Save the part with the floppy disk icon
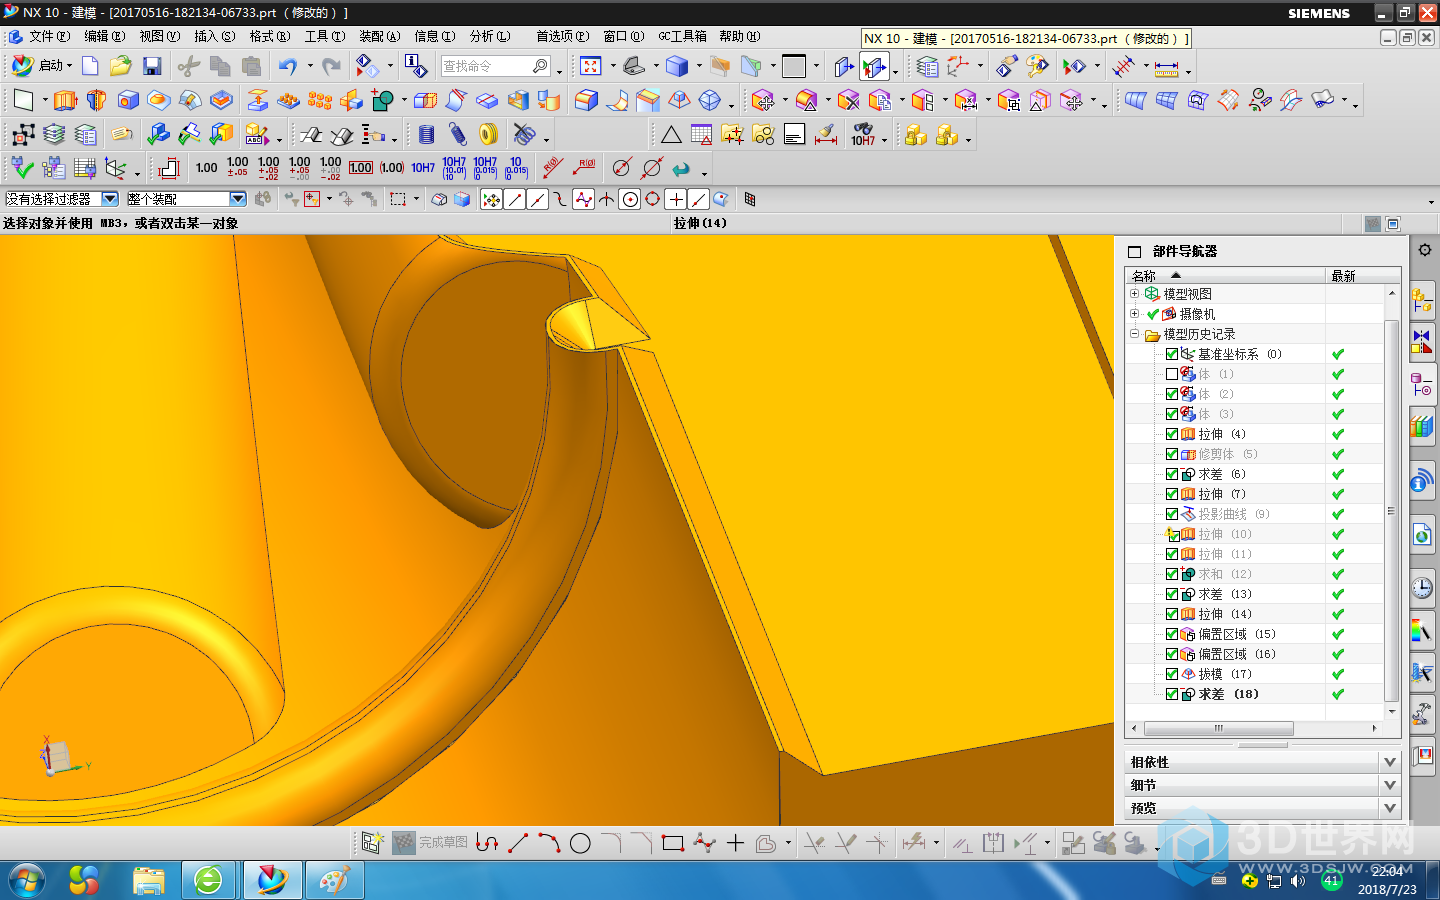This screenshot has height=900, width=1440. [x=152, y=66]
